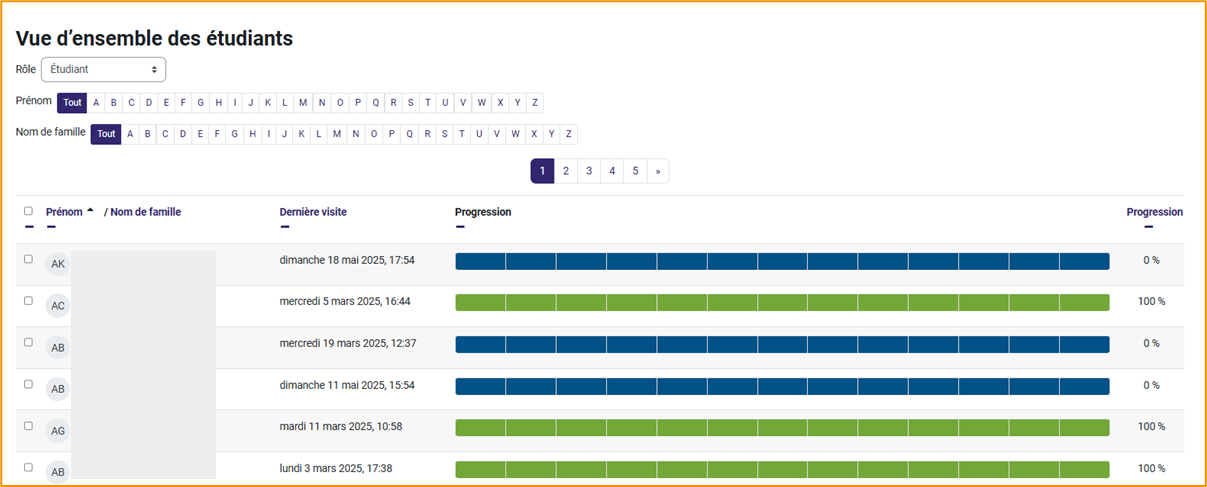Click the ascending sort arrow beside Prénom

click(x=91, y=211)
